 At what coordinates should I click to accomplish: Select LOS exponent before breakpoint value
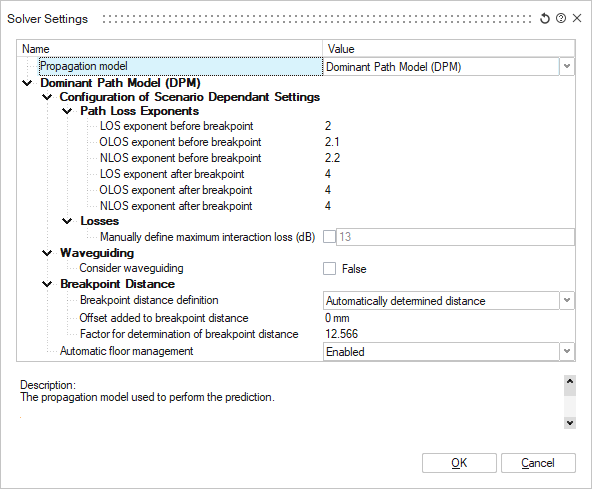328,126
